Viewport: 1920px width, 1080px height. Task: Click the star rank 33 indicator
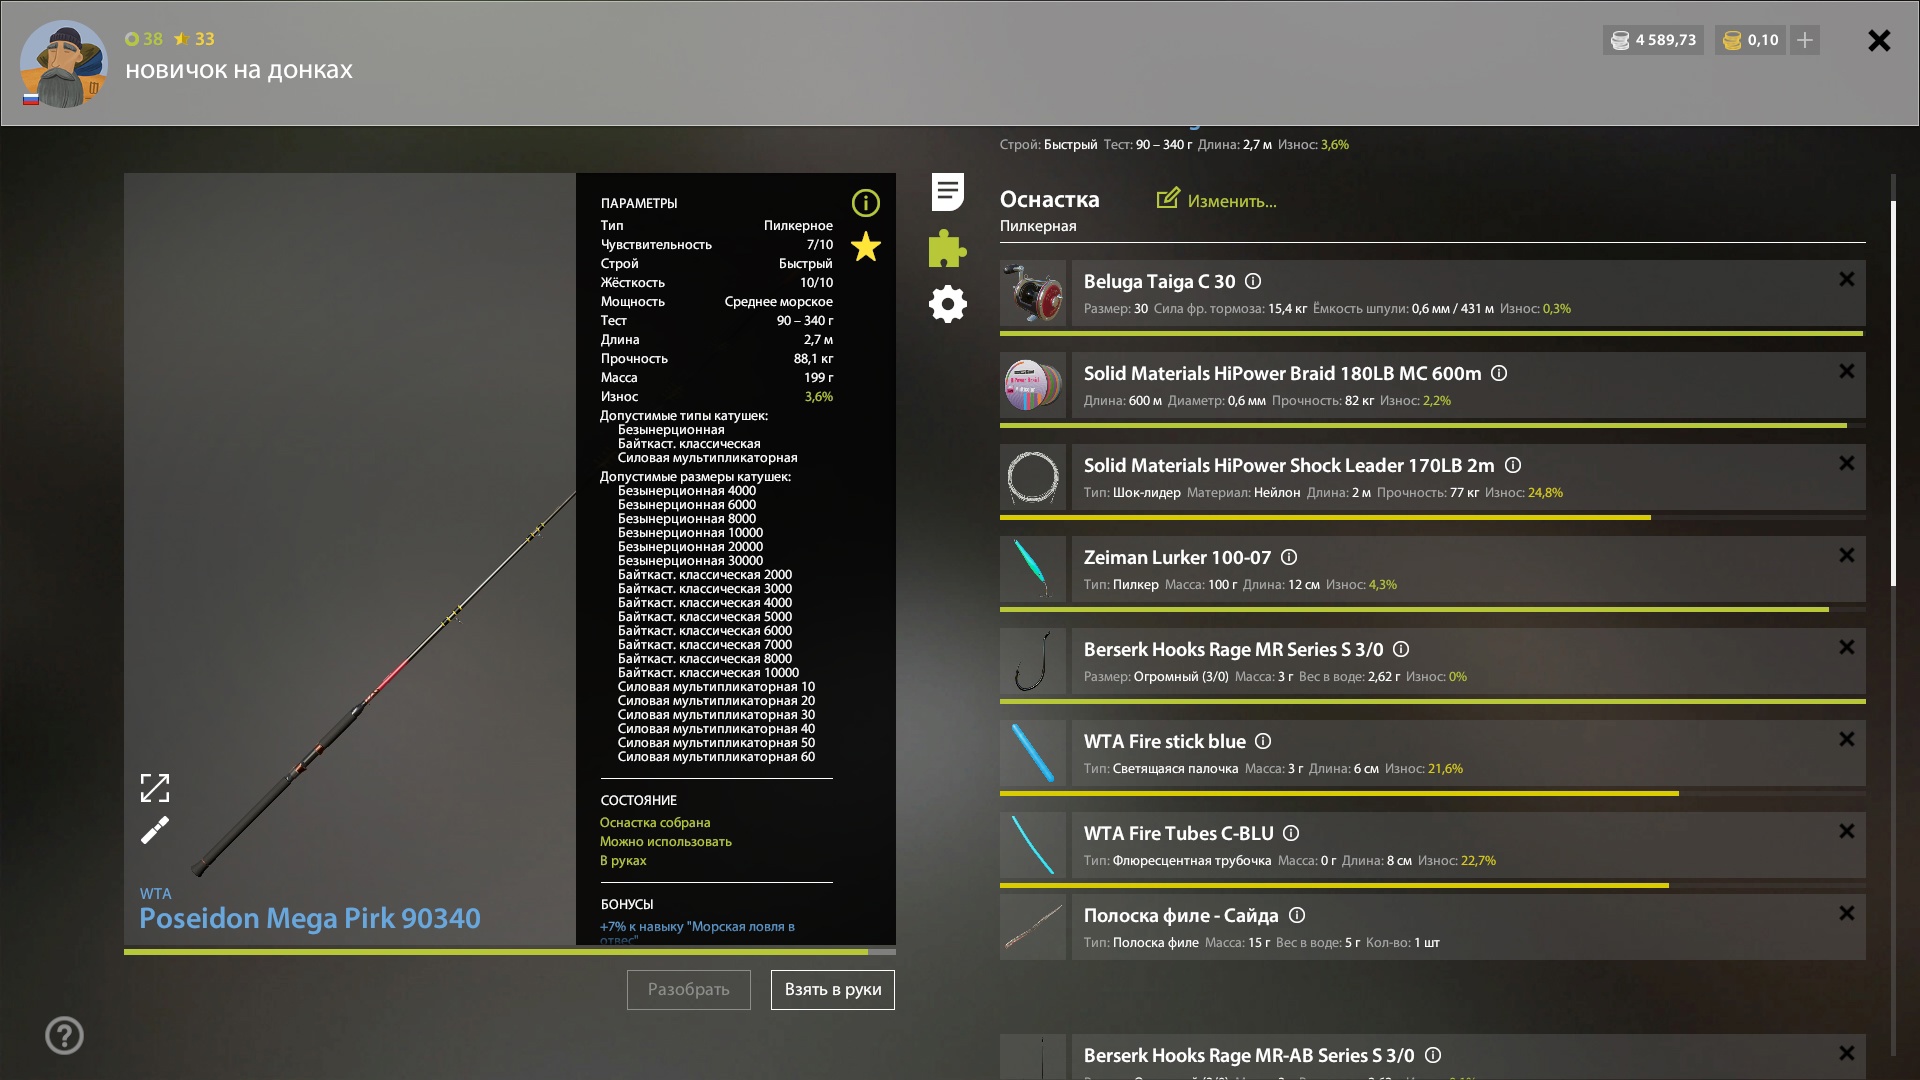click(x=194, y=39)
